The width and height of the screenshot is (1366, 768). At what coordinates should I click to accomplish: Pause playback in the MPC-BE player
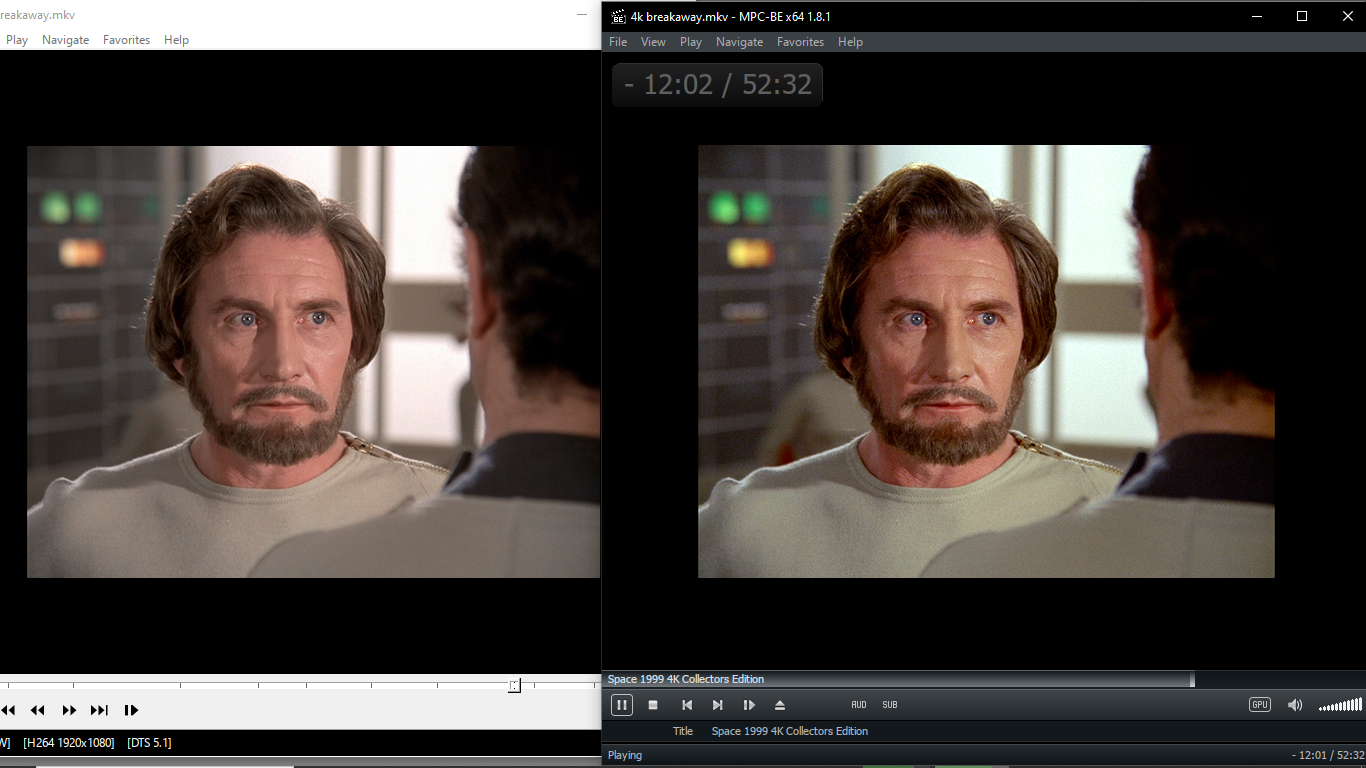point(621,705)
